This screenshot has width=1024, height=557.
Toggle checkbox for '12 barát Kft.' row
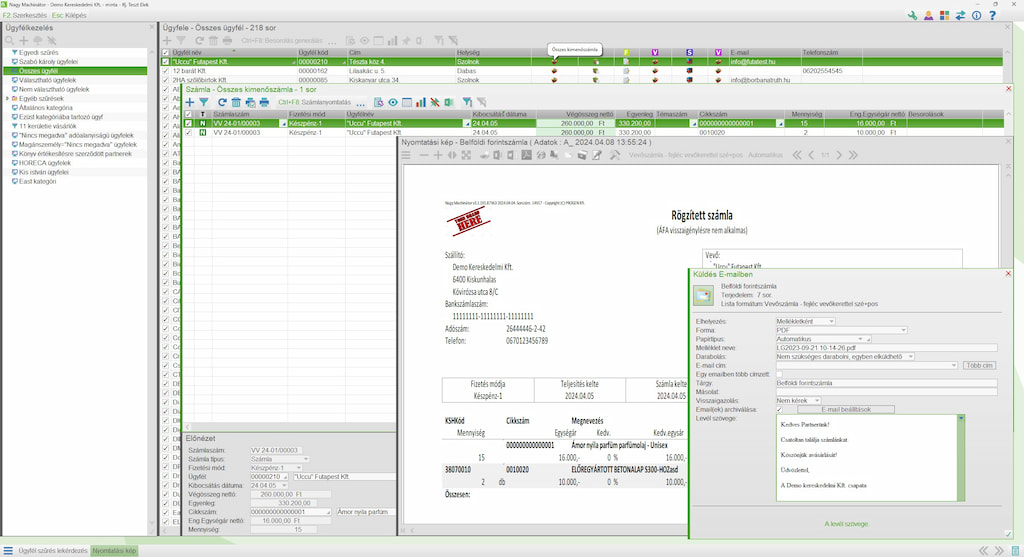pyautogui.click(x=166, y=71)
